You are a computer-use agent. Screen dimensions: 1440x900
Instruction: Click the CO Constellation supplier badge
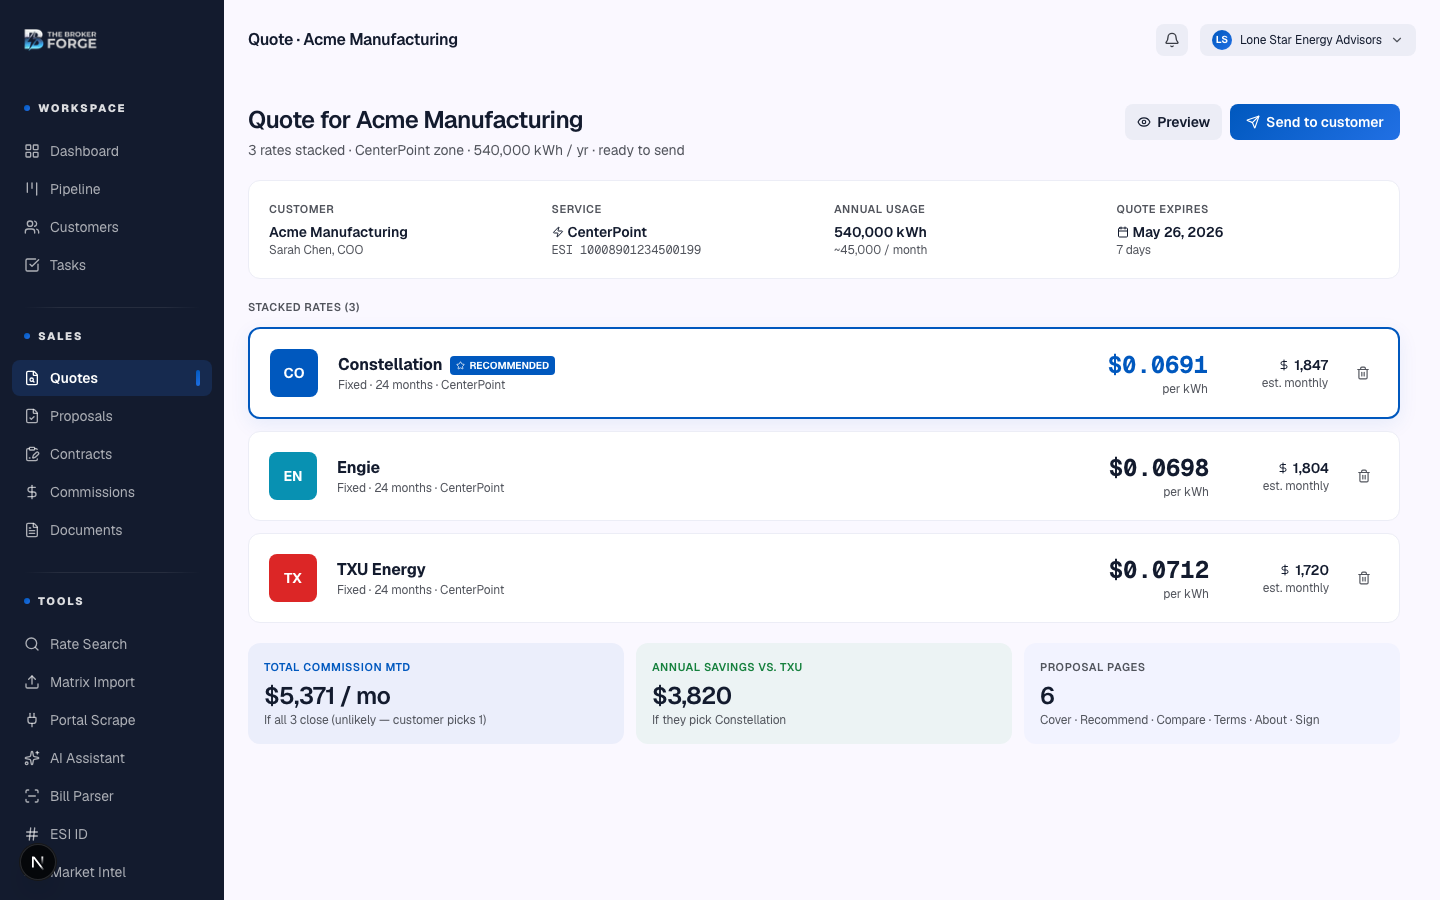(294, 373)
